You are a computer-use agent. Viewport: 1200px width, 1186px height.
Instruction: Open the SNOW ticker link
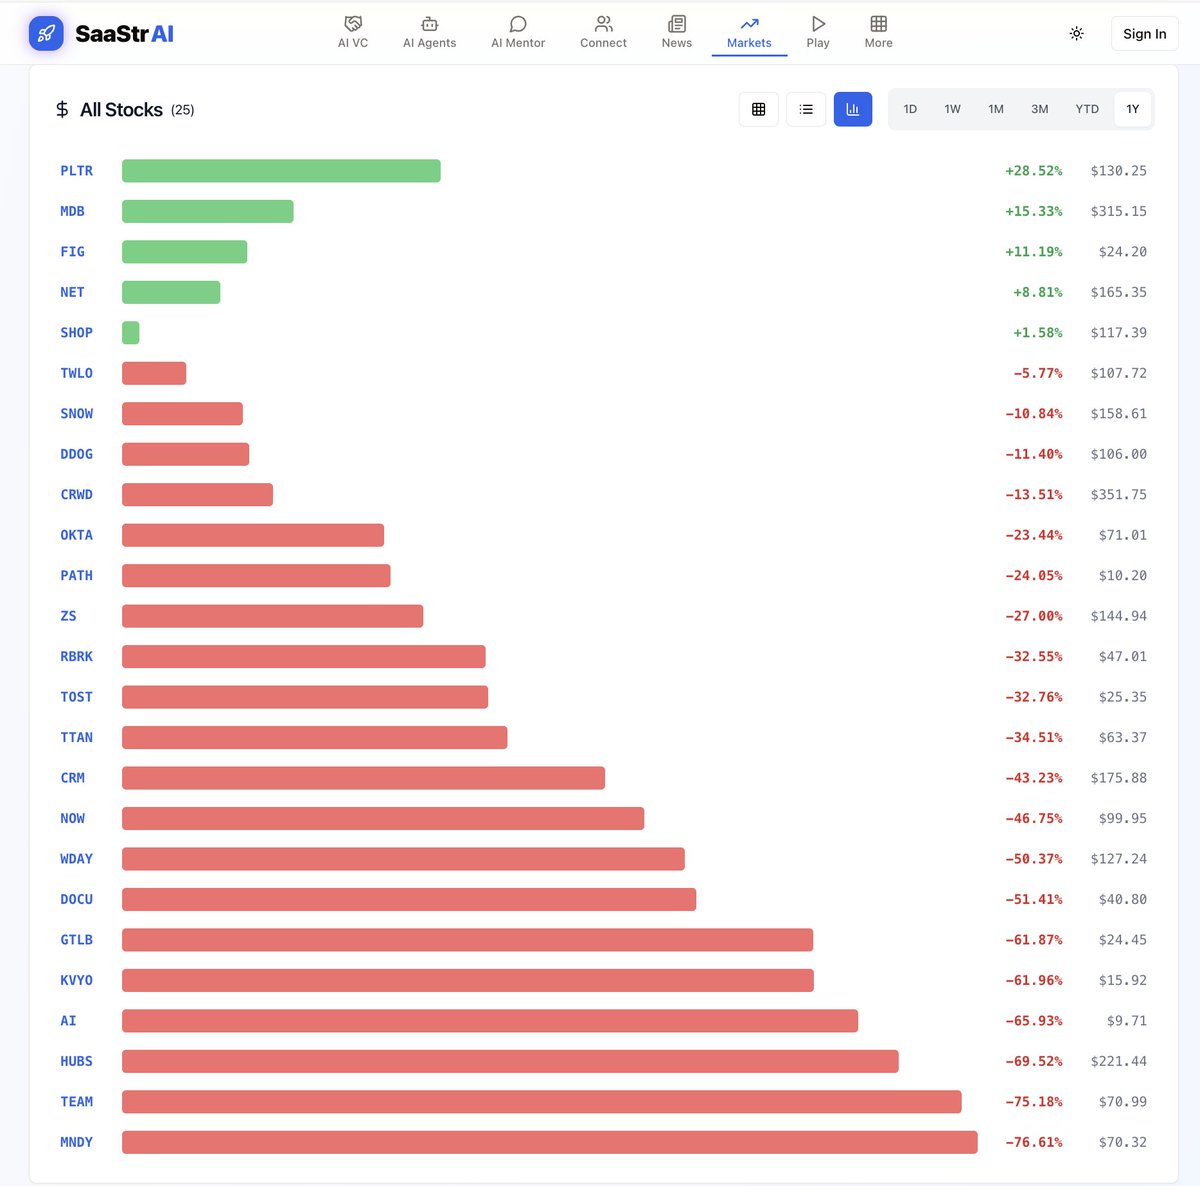tap(76, 414)
